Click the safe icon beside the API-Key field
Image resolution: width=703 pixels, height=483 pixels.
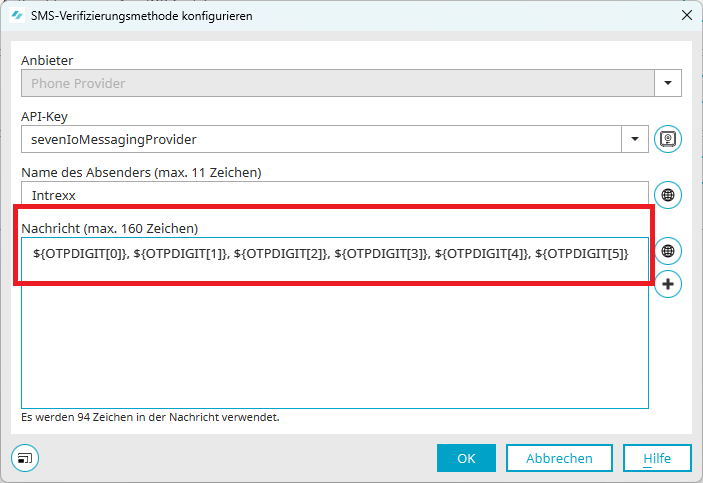coord(667,139)
